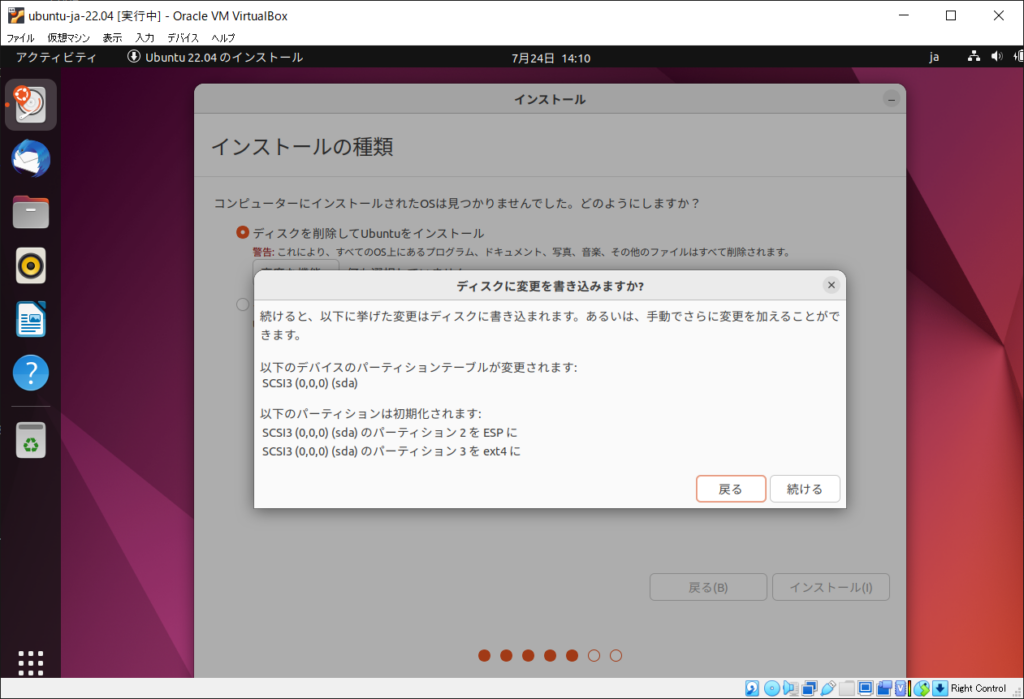Click the 'Right Control' host key label
Image resolution: width=1024 pixels, height=699 pixels.
coord(978,688)
